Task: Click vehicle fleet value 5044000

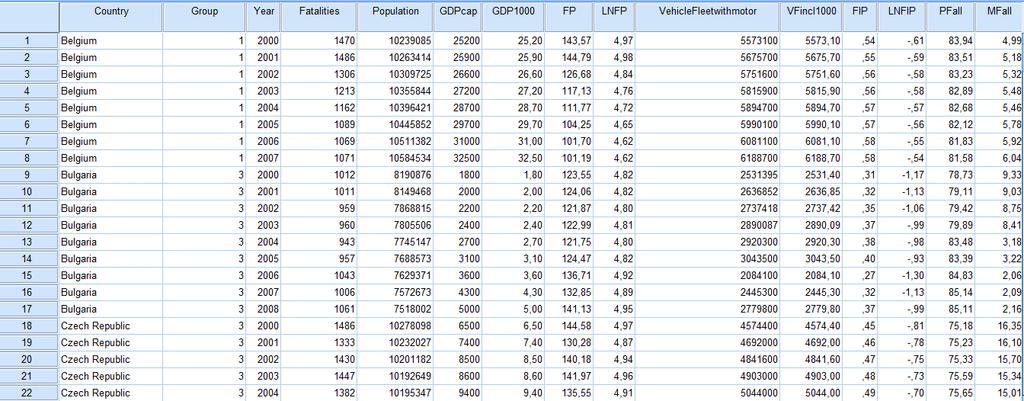Action: click(x=707, y=393)
